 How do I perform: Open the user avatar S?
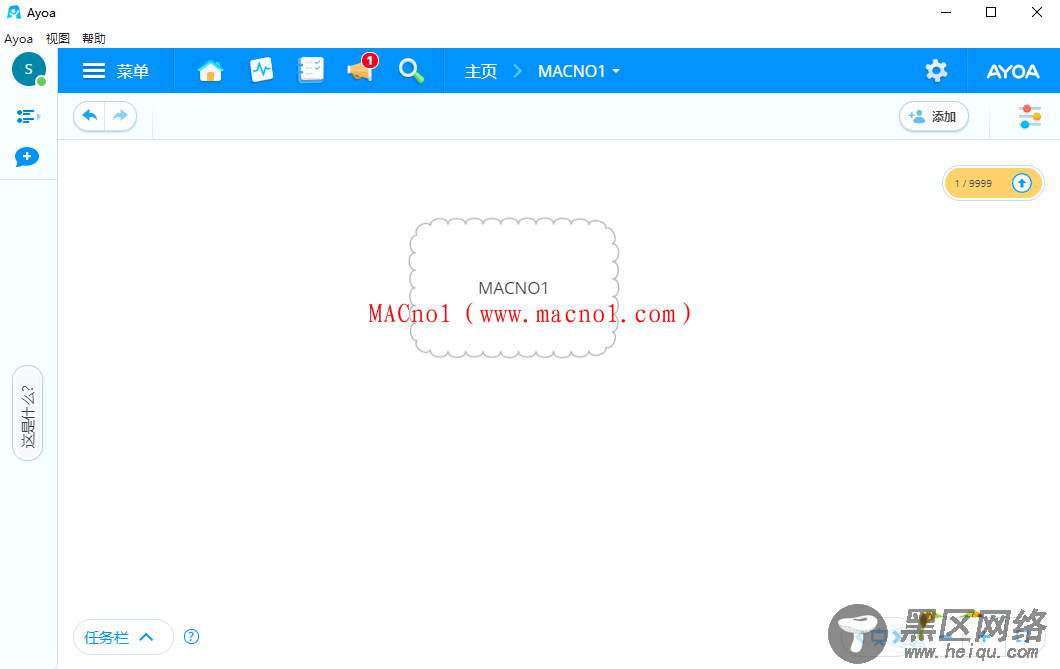28,69
